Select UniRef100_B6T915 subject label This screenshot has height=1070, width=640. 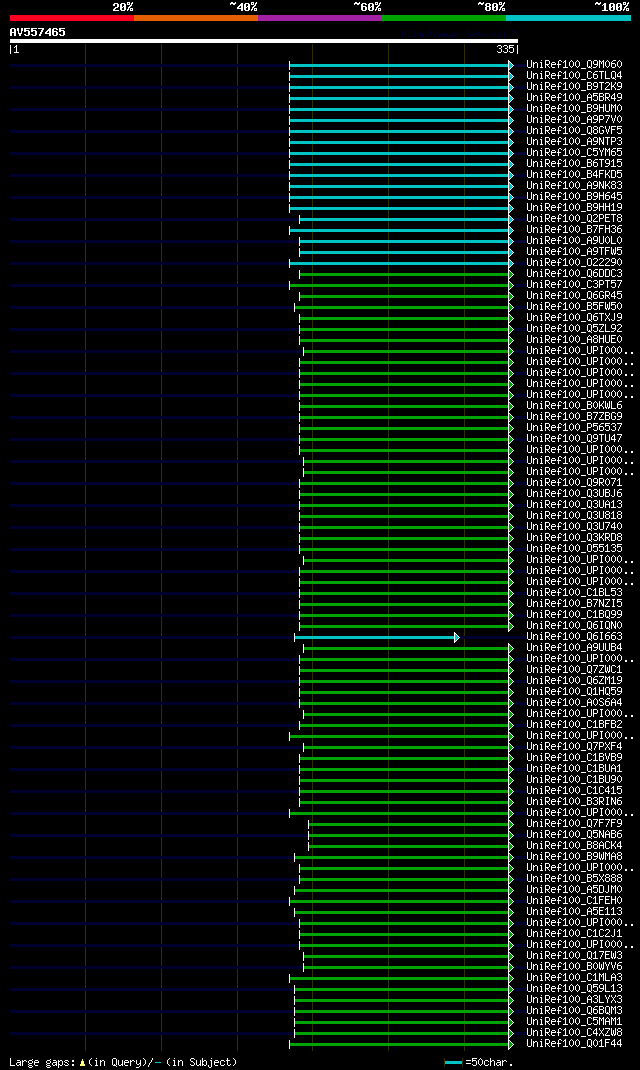click(x=574, y=164)
